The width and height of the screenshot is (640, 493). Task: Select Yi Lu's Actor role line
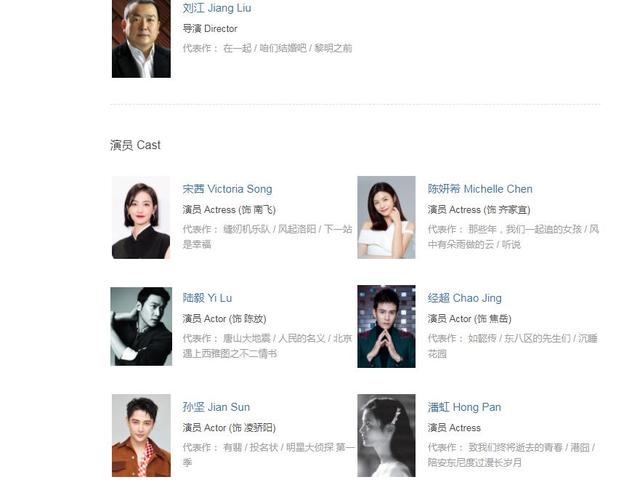224,319
